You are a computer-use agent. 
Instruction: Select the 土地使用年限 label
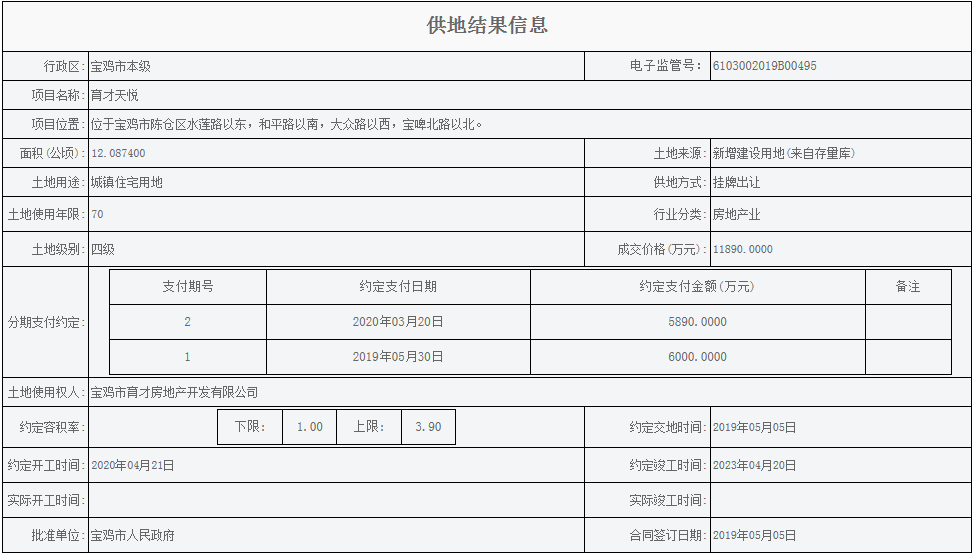pyautogui.click(x=47, y=214)
